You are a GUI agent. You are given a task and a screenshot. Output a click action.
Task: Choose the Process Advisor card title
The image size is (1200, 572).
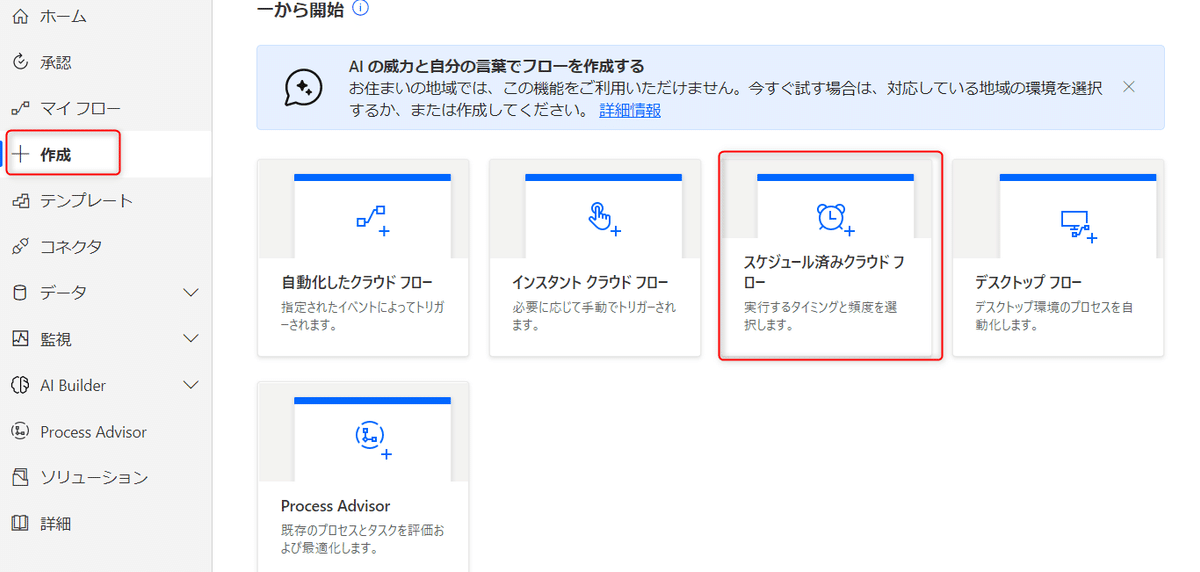click(x=336, y=505)
